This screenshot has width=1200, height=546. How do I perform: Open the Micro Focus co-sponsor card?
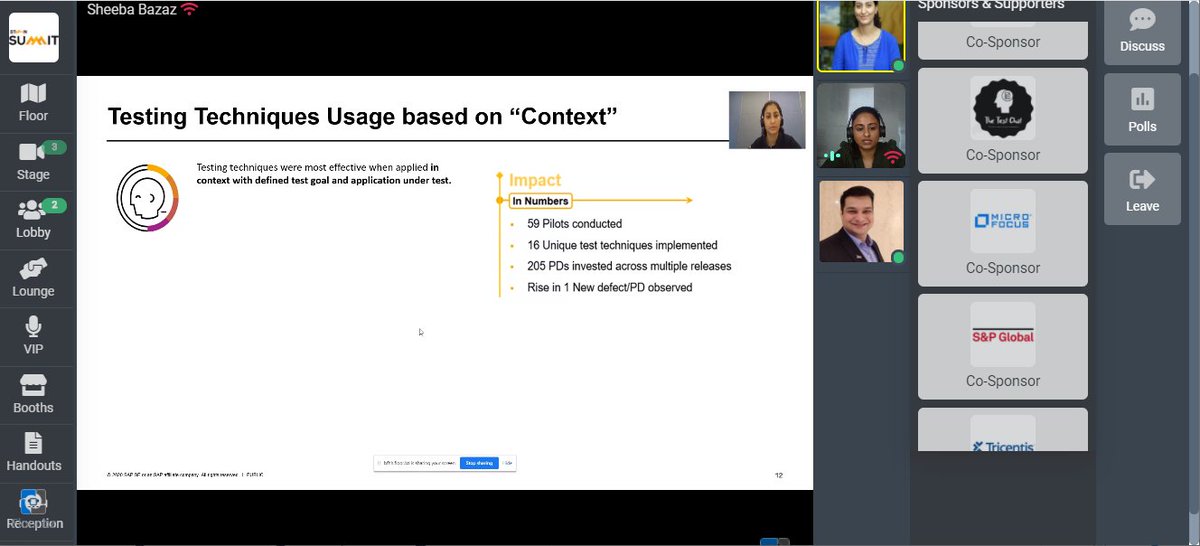tap(1002, 233)
